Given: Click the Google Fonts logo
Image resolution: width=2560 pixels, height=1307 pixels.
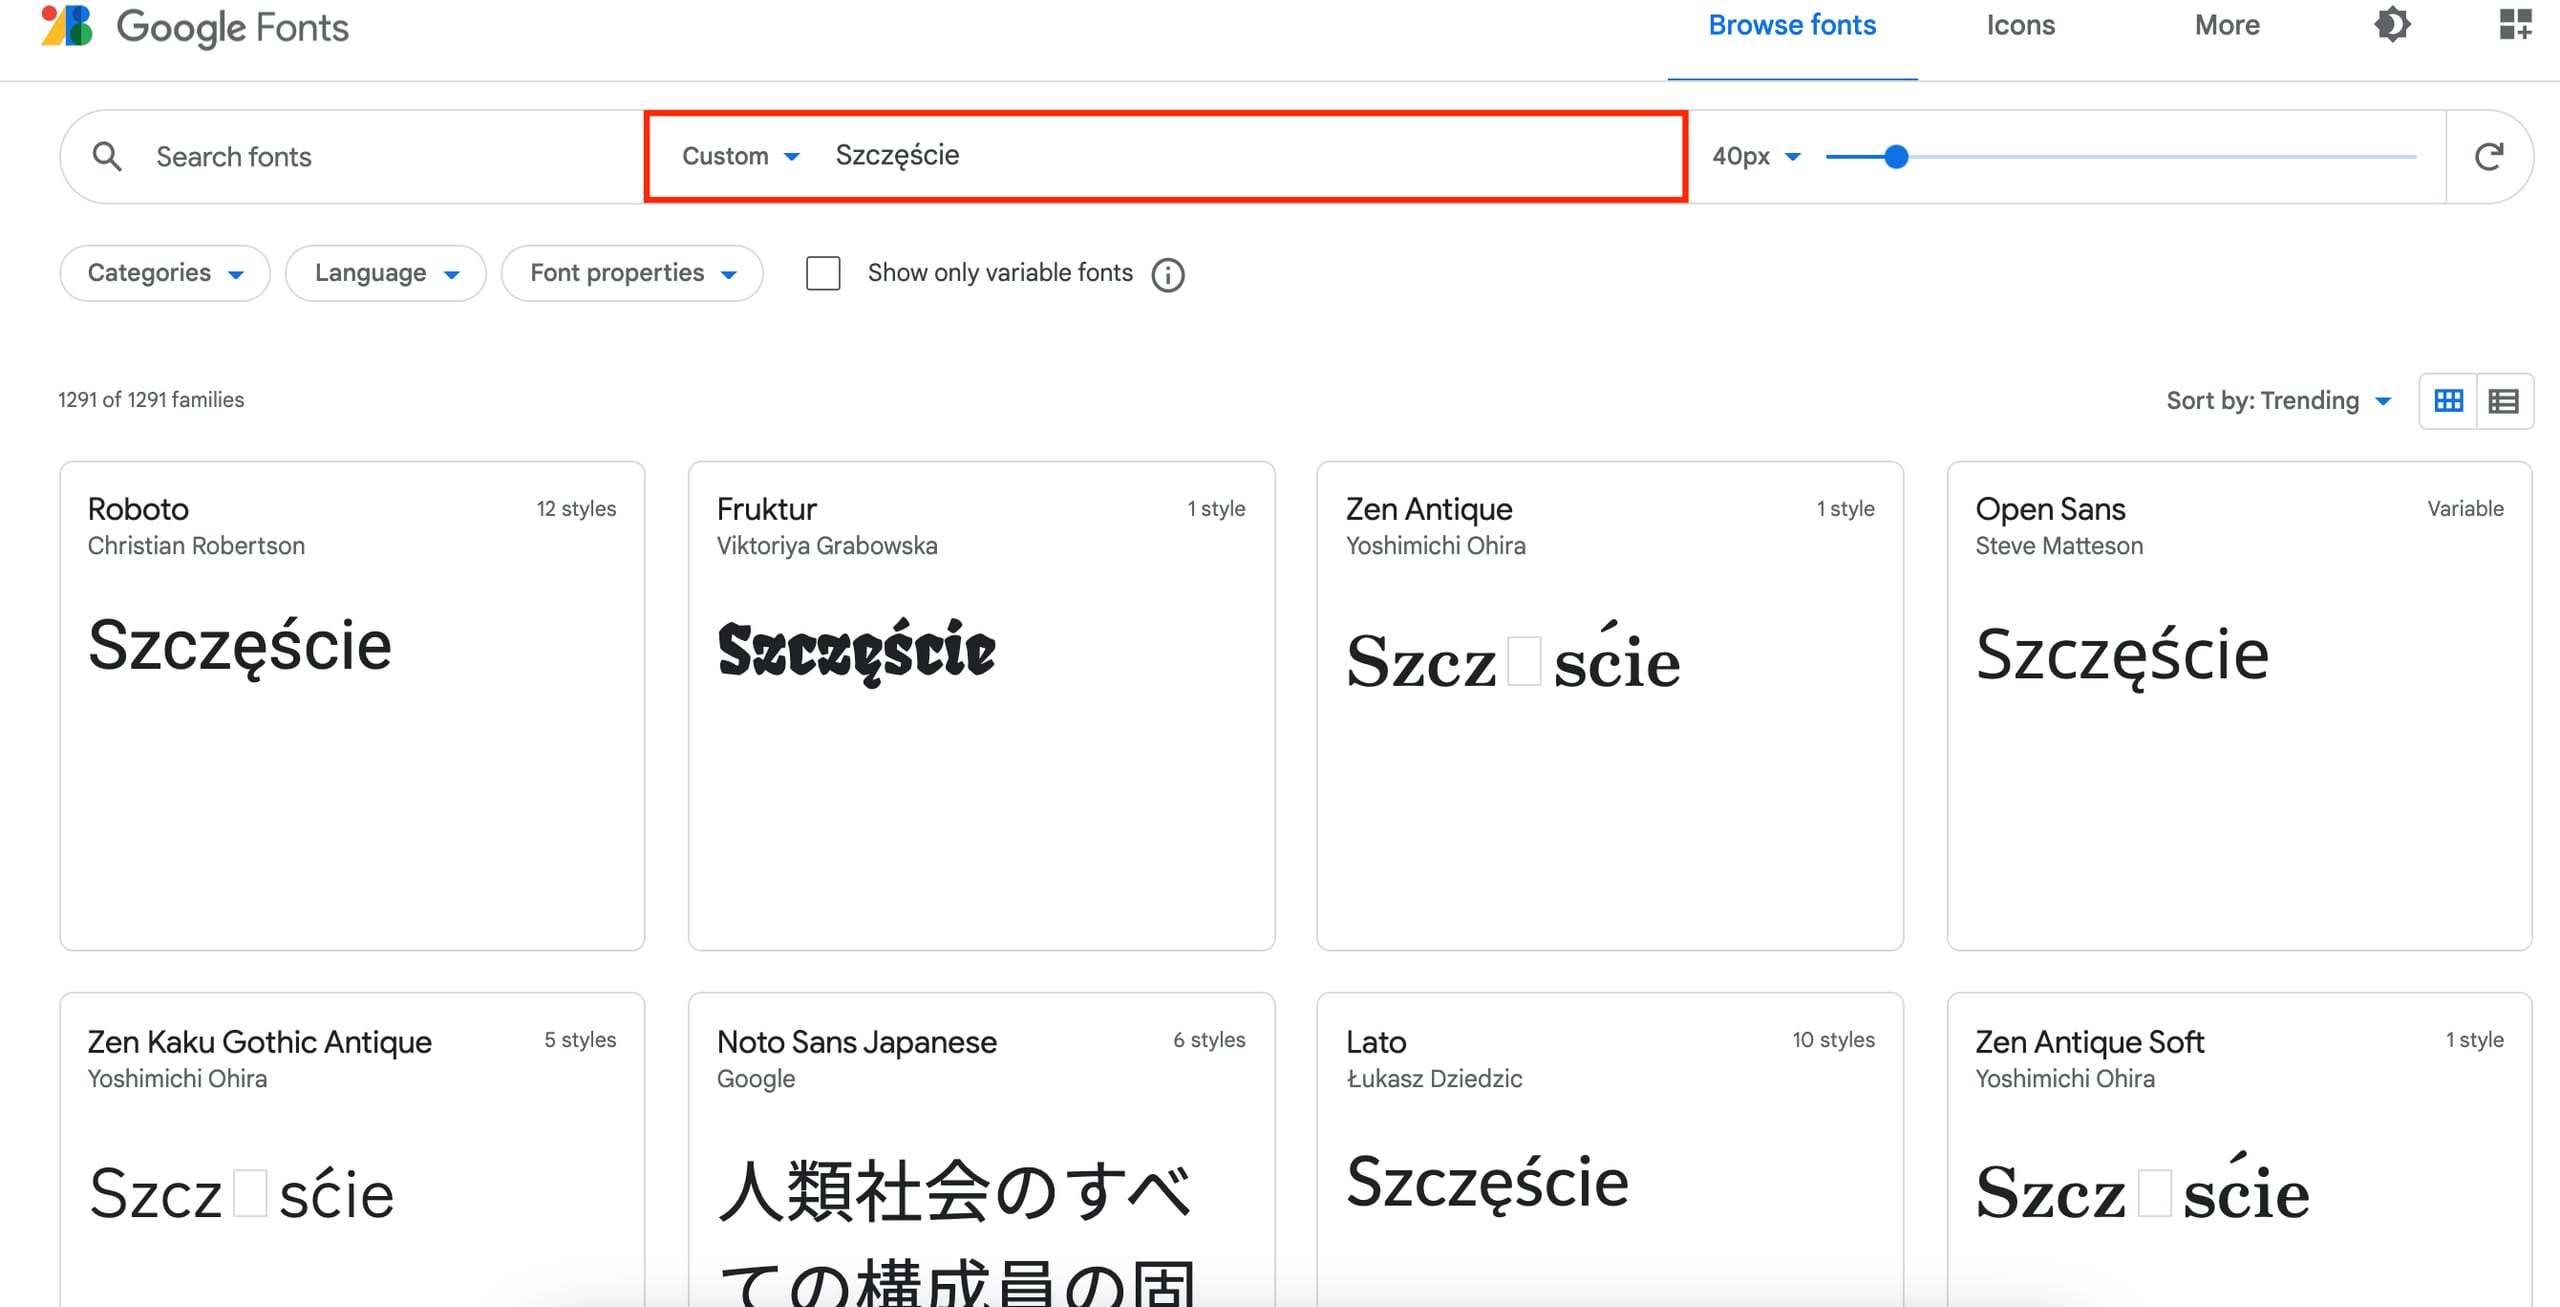Looking at the screenshot, I should point(195,27).
